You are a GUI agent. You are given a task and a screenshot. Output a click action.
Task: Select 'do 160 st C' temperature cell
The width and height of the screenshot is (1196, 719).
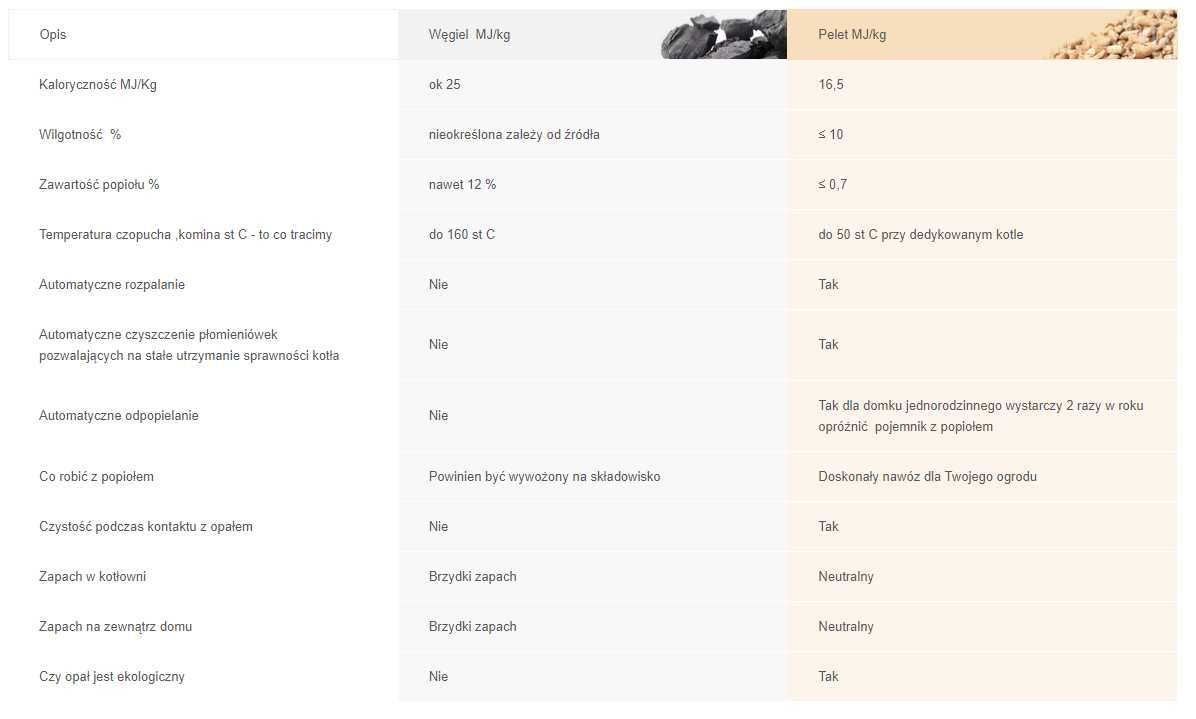coord(461,235)
